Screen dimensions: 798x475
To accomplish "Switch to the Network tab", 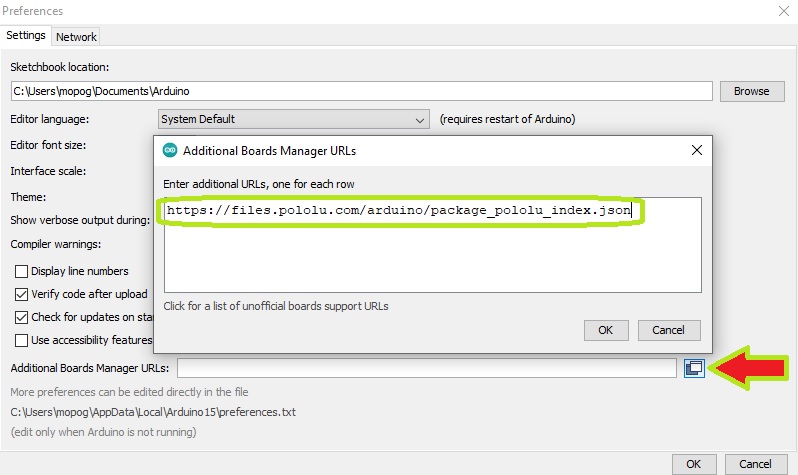I will coord(76,37).
